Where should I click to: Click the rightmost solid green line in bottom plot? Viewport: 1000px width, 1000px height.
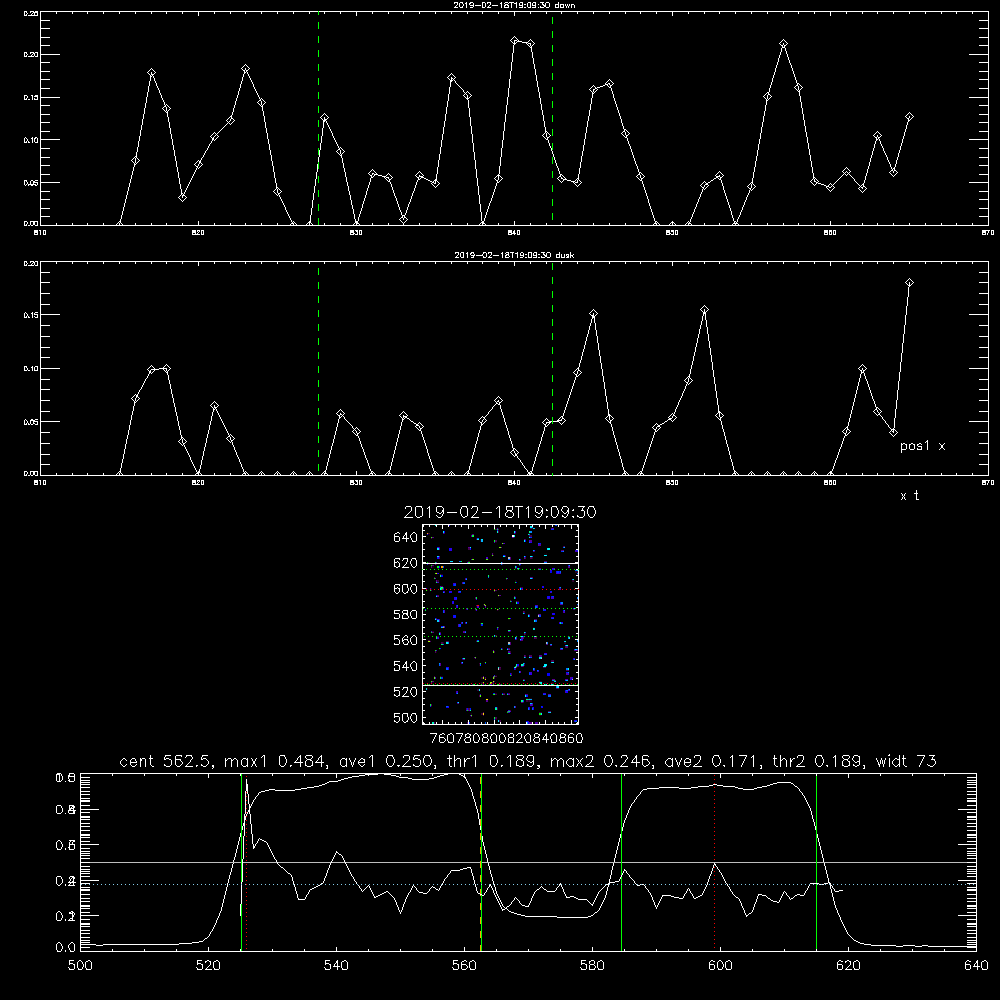click(816, 862)
